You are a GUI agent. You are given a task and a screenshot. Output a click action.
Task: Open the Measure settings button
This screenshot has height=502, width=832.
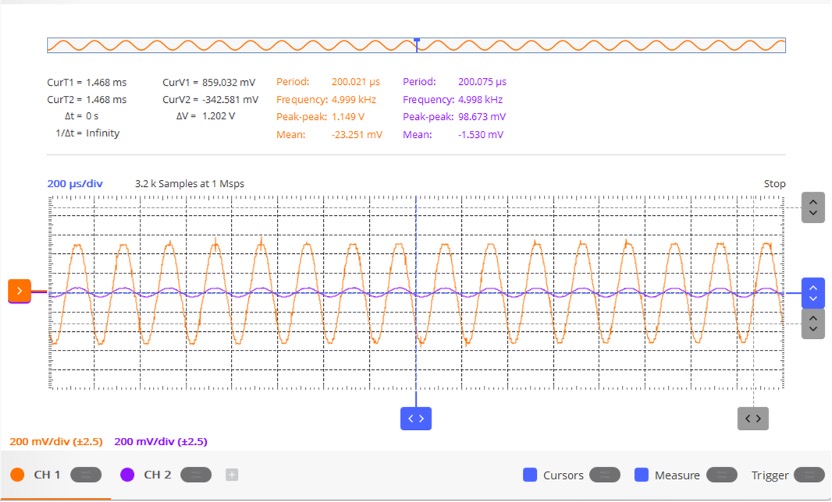[x=722, y=475]
